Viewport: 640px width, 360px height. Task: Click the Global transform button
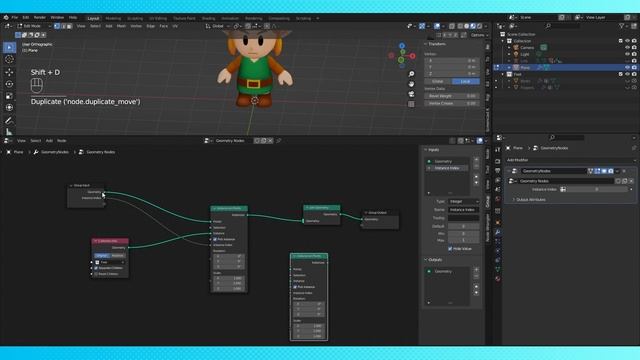(438, 81)
